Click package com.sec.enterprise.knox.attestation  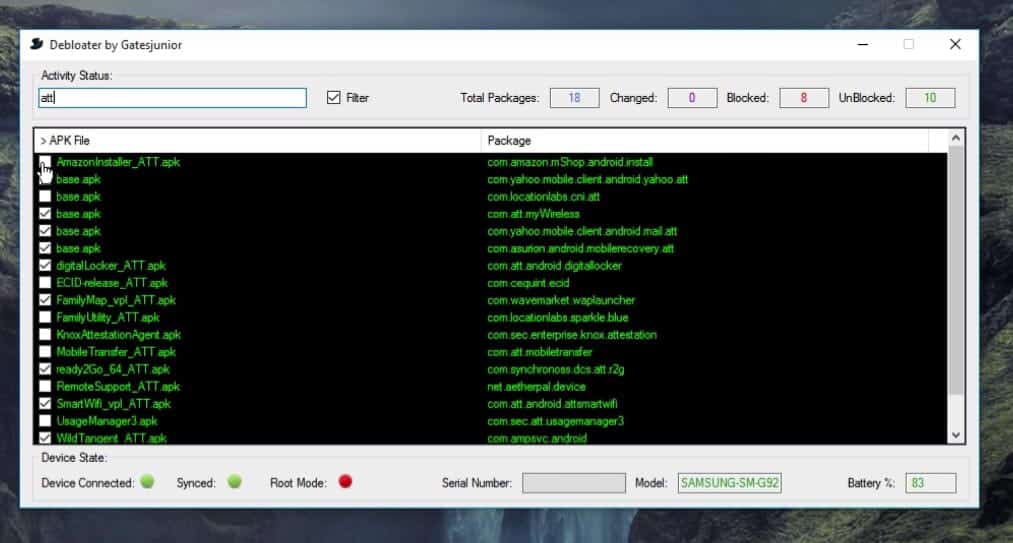tap(572, 335)
